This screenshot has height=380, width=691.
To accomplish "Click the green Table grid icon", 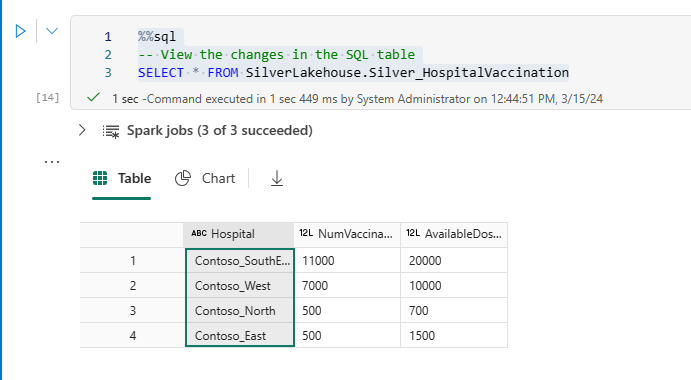I will tap(100, 179).
